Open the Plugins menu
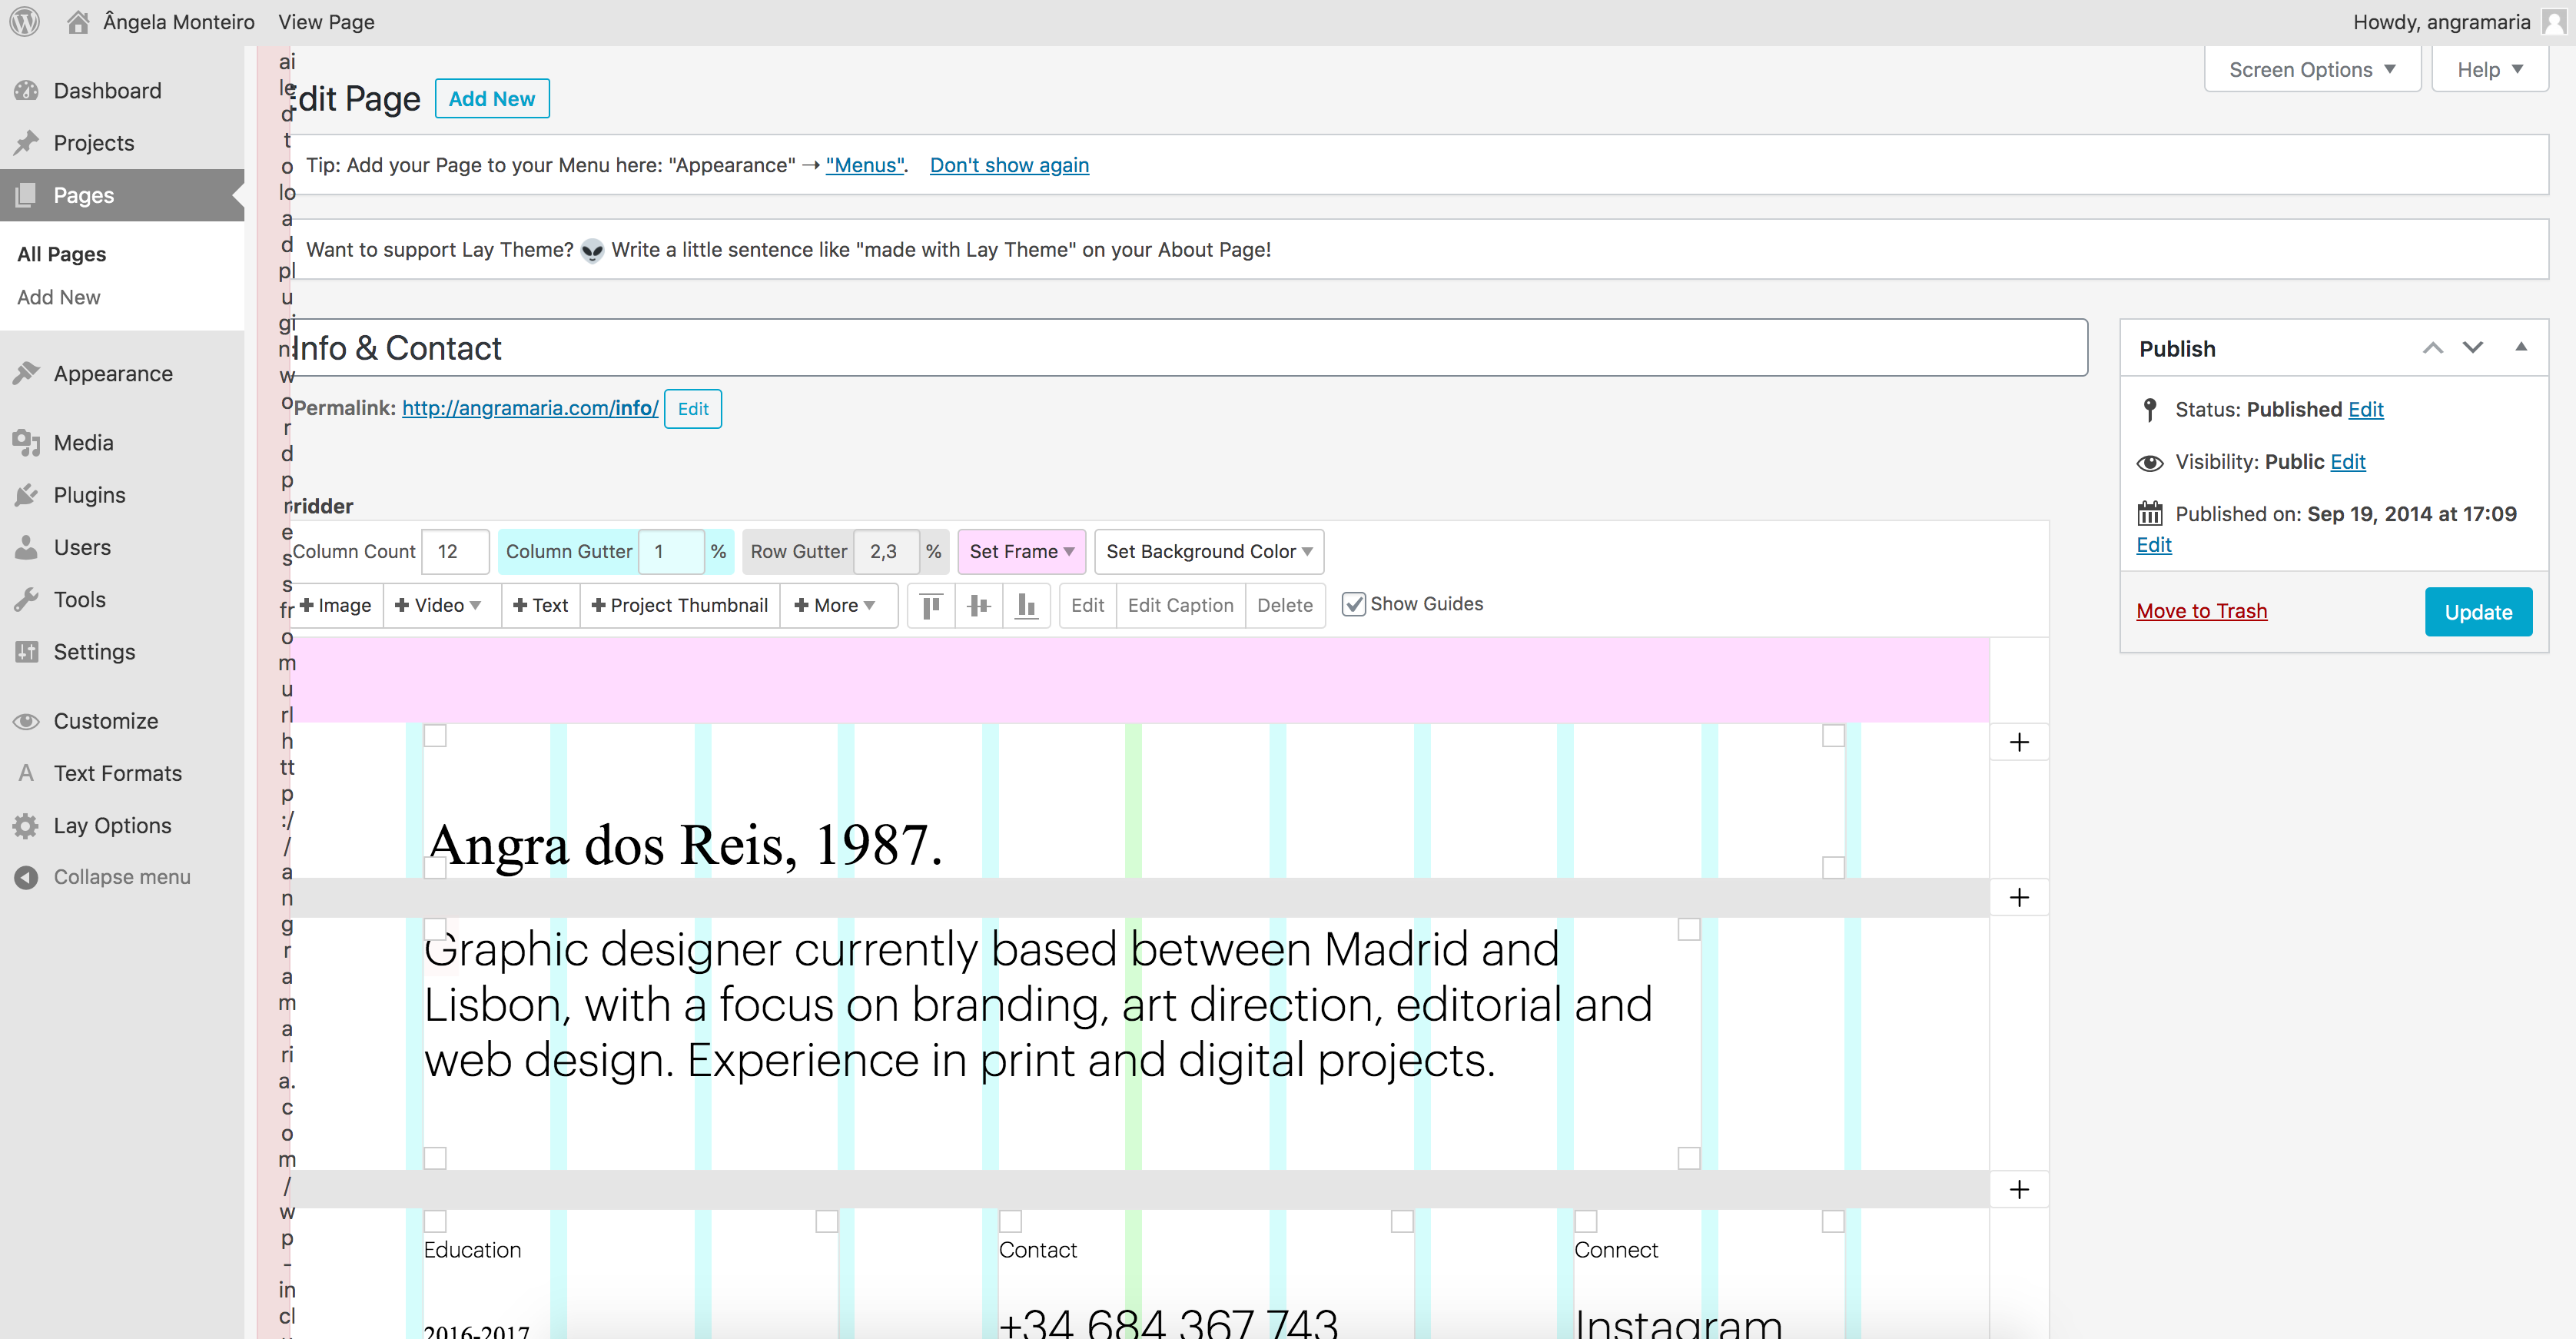Screen dimensions: 2576x1339 click(x=89, y=495)
